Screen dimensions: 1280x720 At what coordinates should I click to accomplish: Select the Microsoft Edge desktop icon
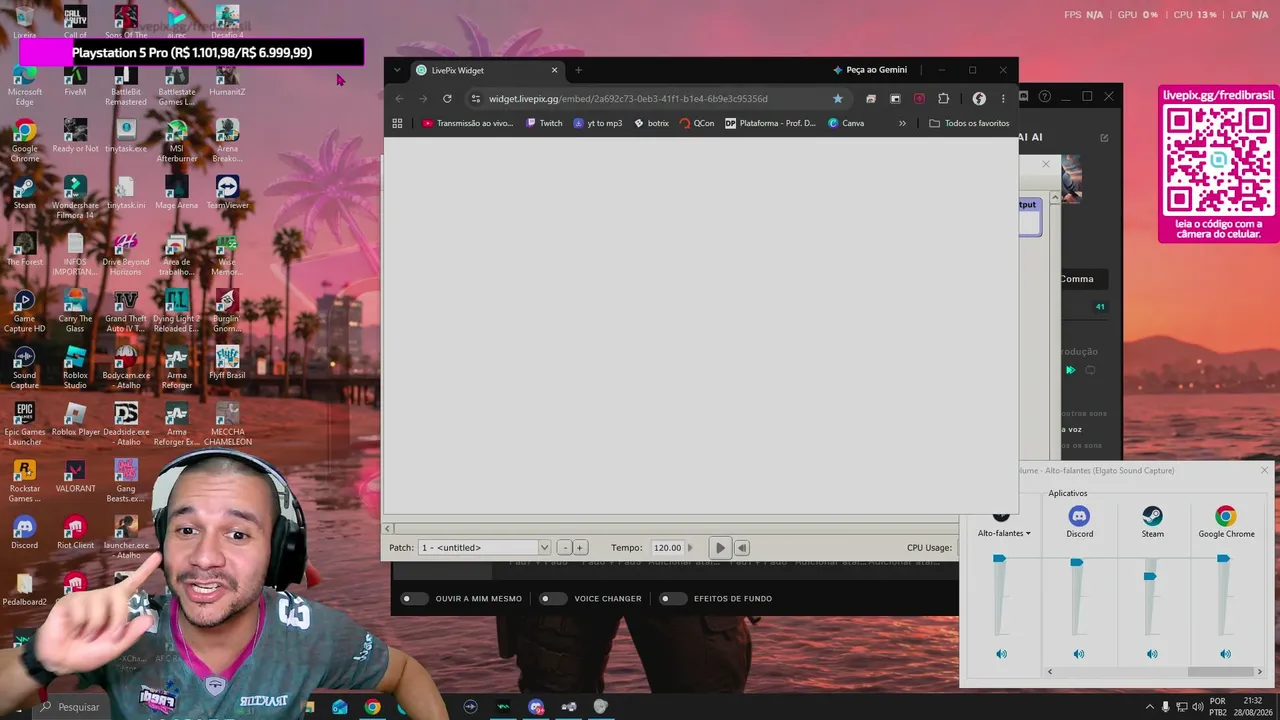[x=24, y=84]
